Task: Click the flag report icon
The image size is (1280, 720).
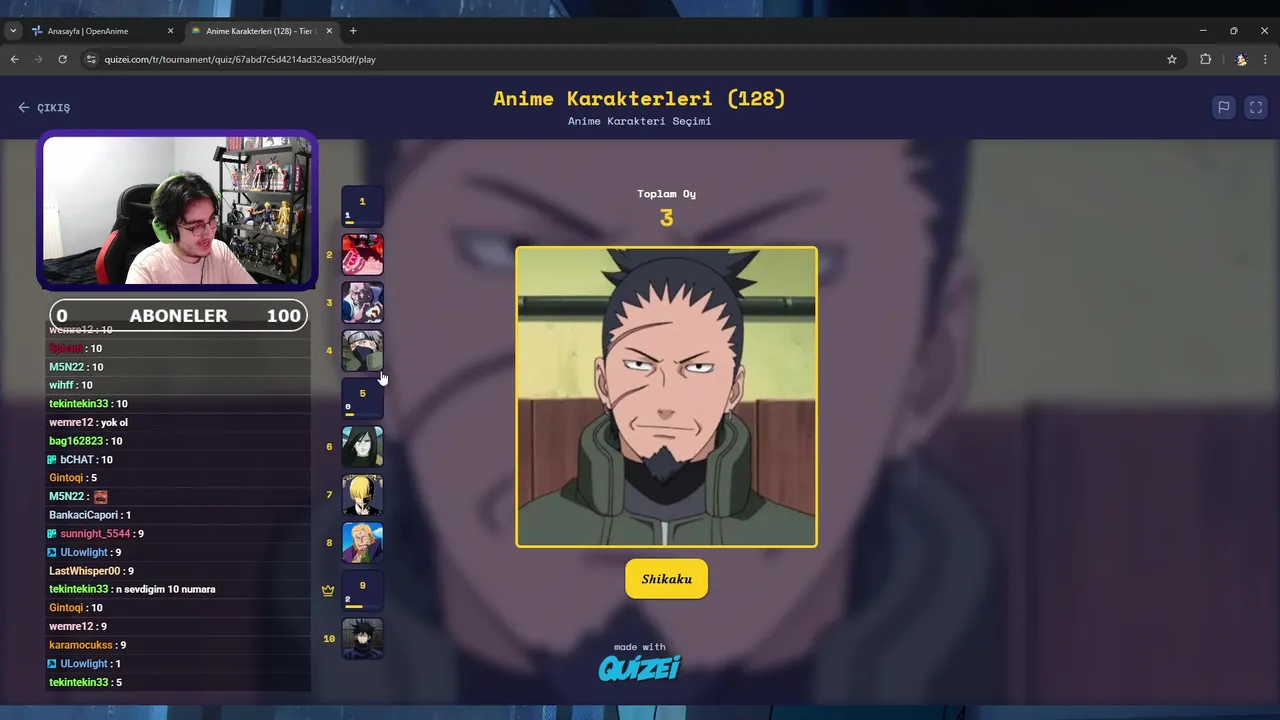Action: tap(1223, 107)
